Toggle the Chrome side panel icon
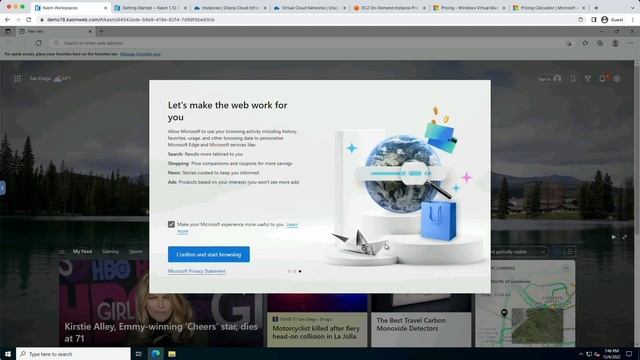Image resolution: width=640 pixels, height=360 pixels. (594, 20)
